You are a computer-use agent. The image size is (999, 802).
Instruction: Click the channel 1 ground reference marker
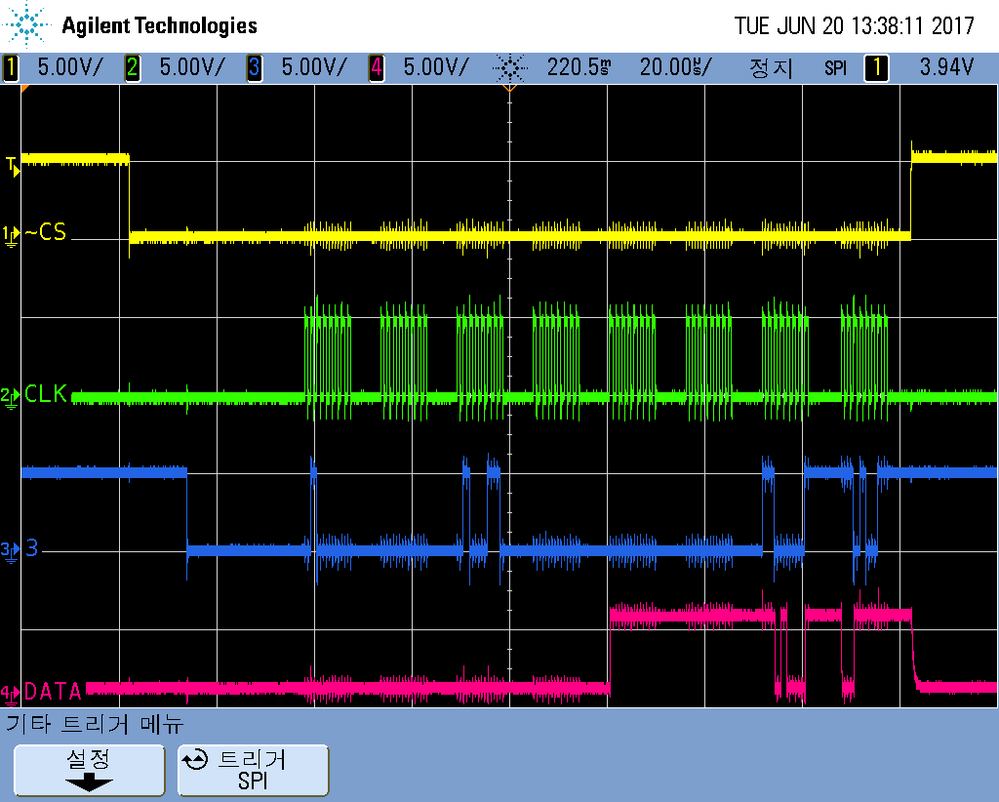coord(11,235)
